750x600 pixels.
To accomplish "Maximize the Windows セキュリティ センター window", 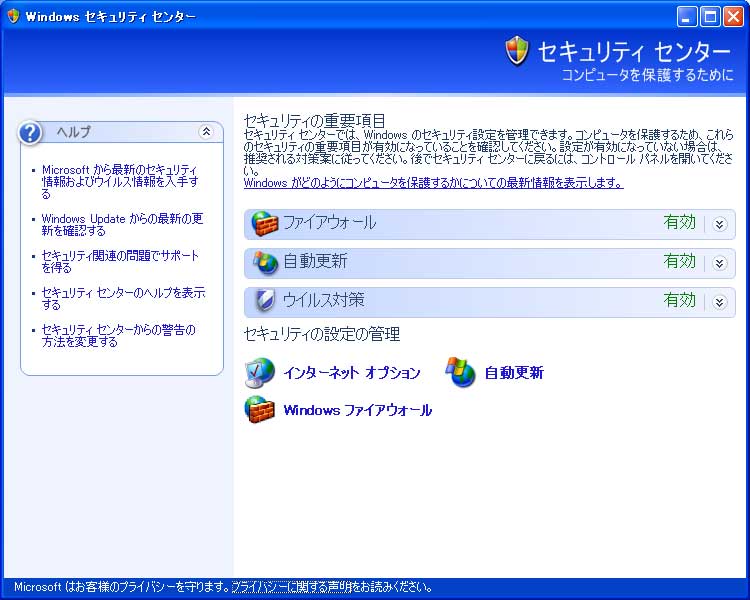I will pos(710,17).
